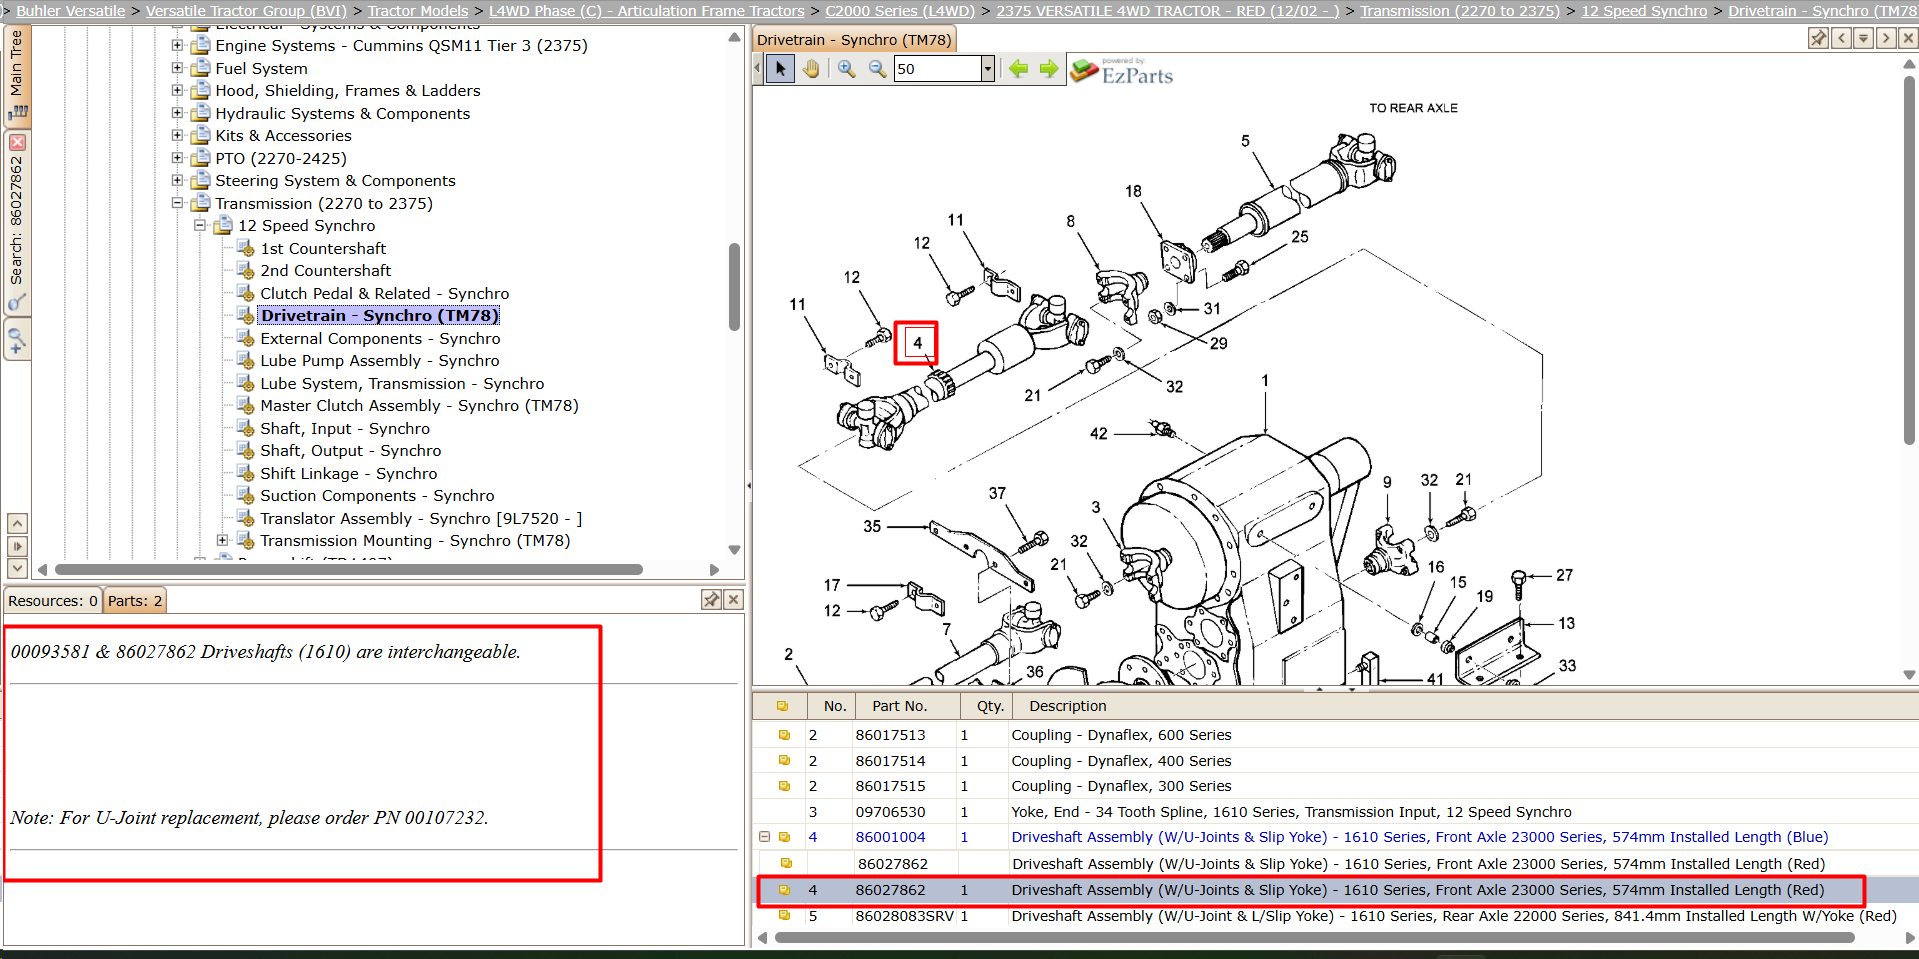
Task: Expand Transmission Mounting - Synchro (TM78) node
Action: click(x=223, y=540)
